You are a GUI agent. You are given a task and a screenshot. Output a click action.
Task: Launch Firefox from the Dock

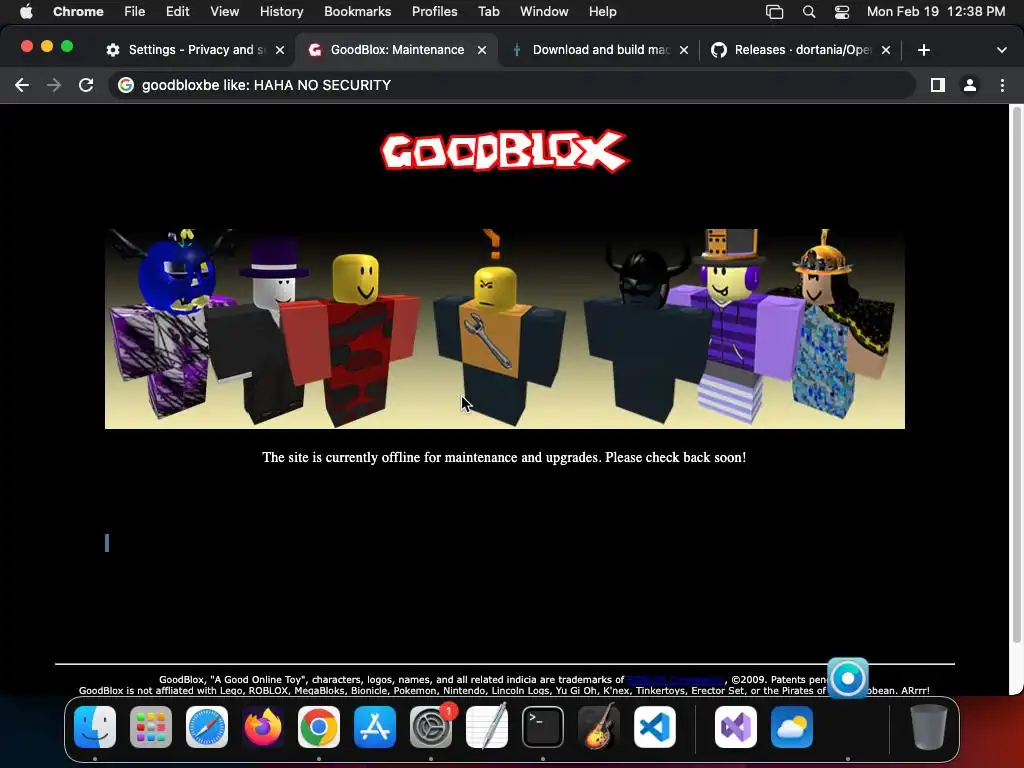(x=263, y=727)
